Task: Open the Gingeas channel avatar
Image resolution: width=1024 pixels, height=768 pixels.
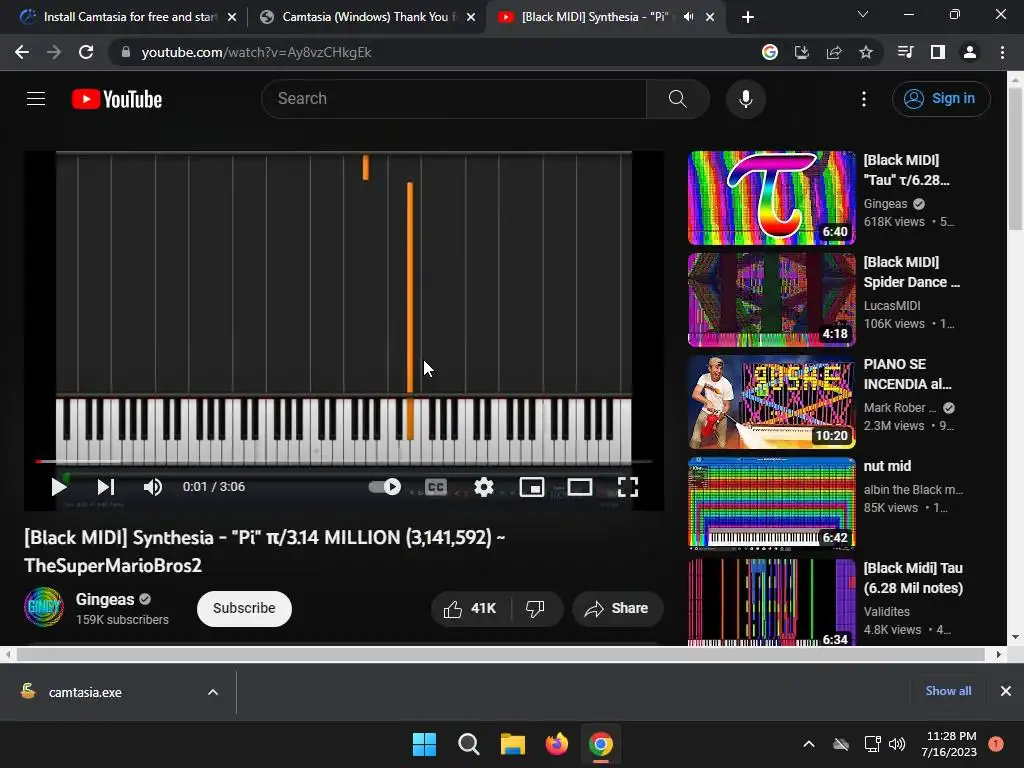Action: click(44, 607)
